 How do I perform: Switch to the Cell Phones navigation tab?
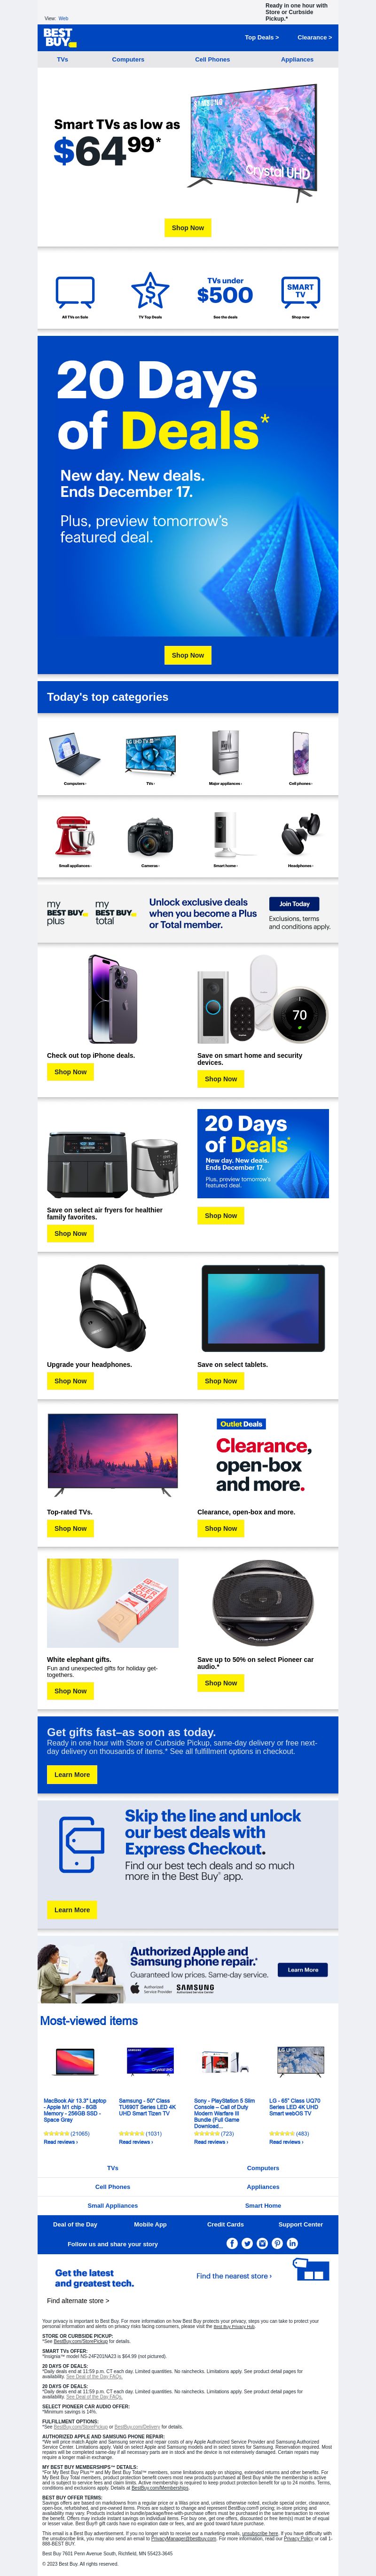[x=212, y=60]
